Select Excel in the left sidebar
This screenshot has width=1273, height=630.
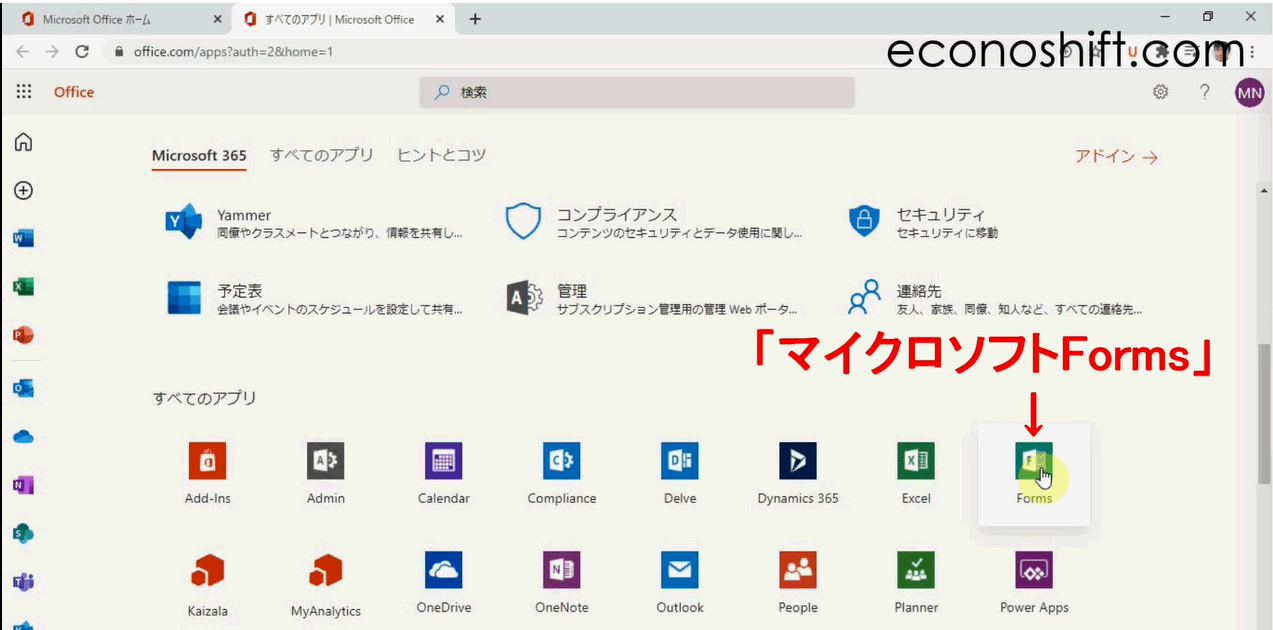pyautogui.click(x=22, y=286)
